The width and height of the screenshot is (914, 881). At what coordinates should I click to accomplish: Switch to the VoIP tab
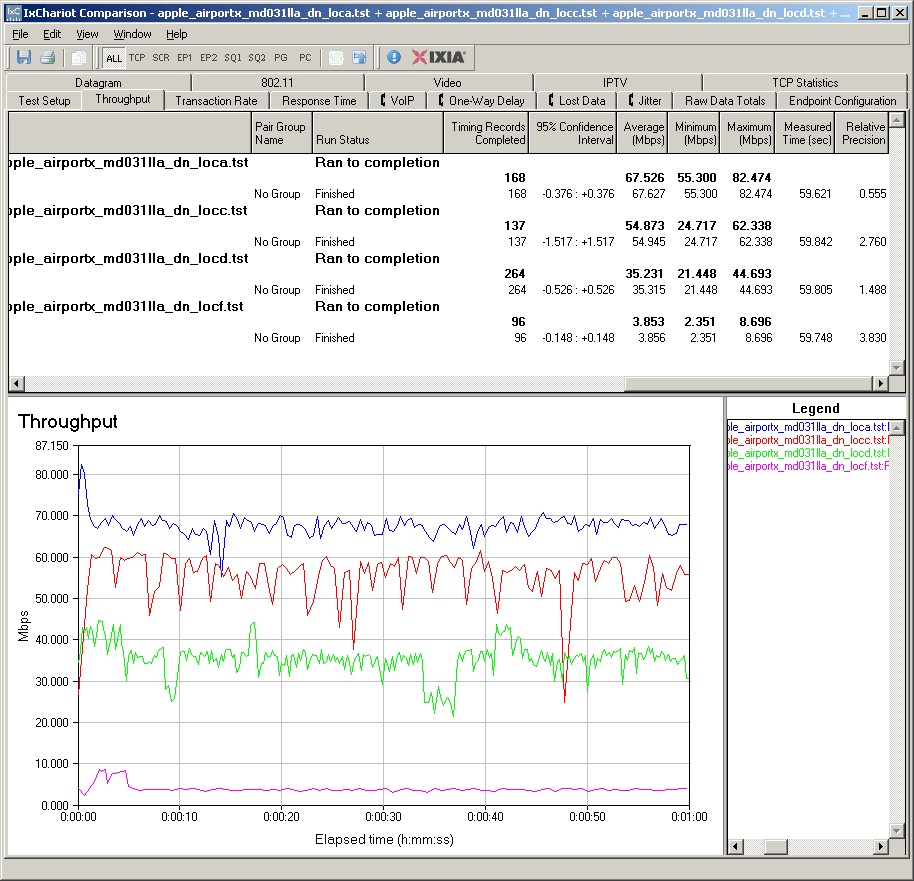(398, 101)
